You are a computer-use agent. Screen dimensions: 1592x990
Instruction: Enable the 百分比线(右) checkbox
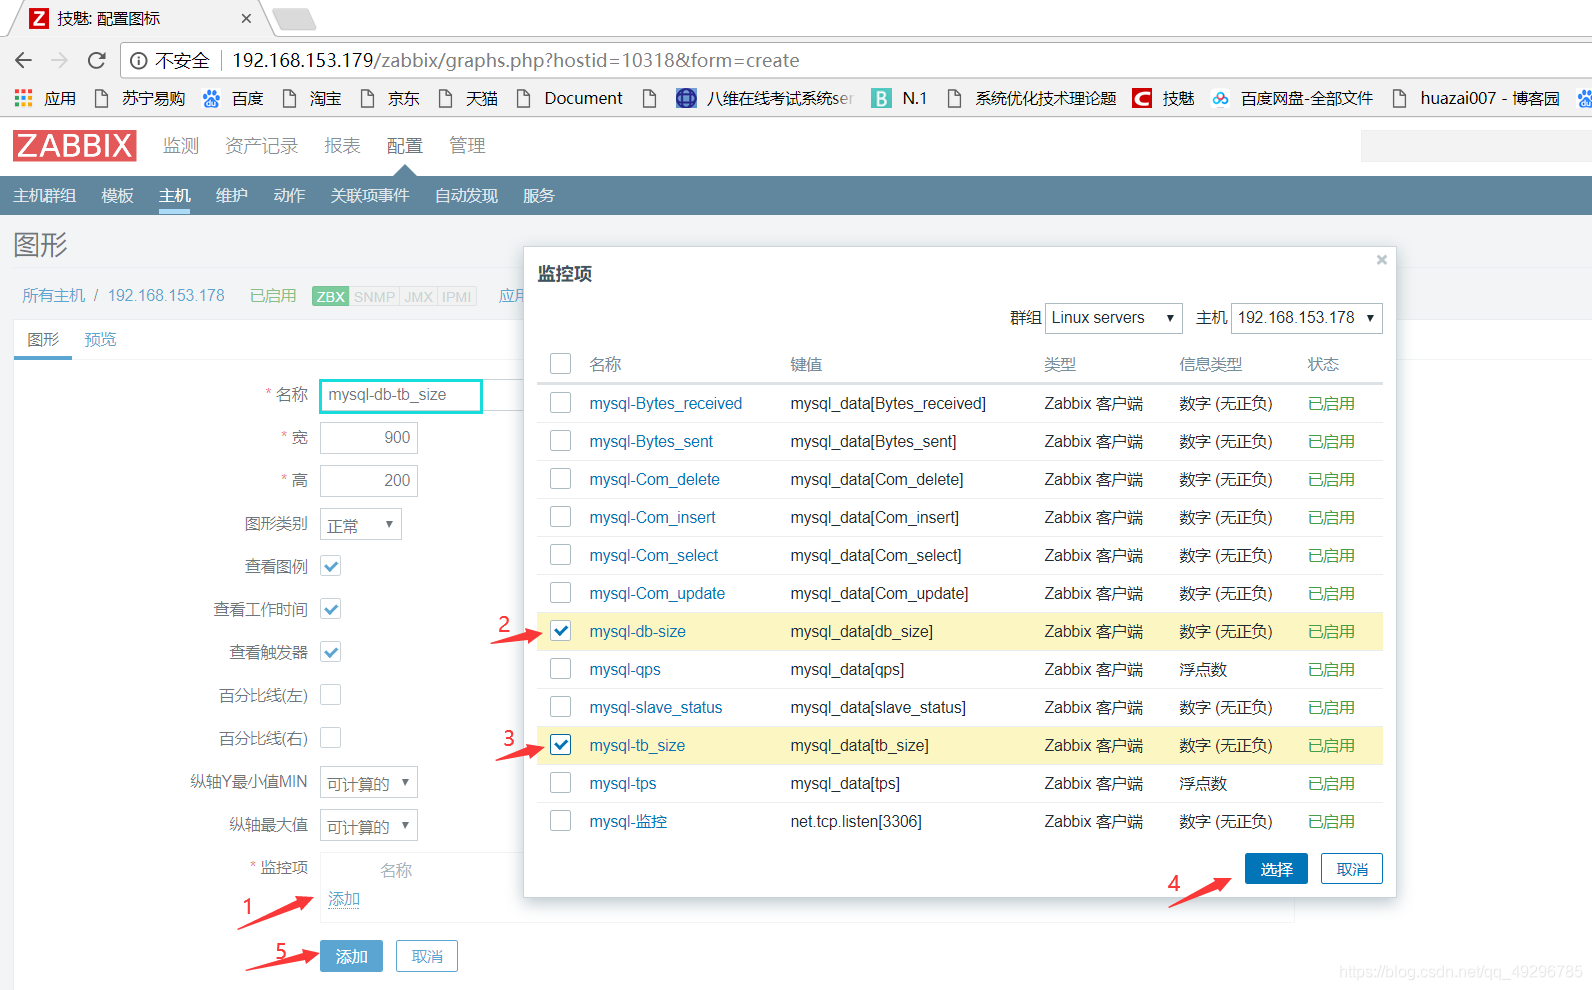pyautogui.click(x=331, y=737)
